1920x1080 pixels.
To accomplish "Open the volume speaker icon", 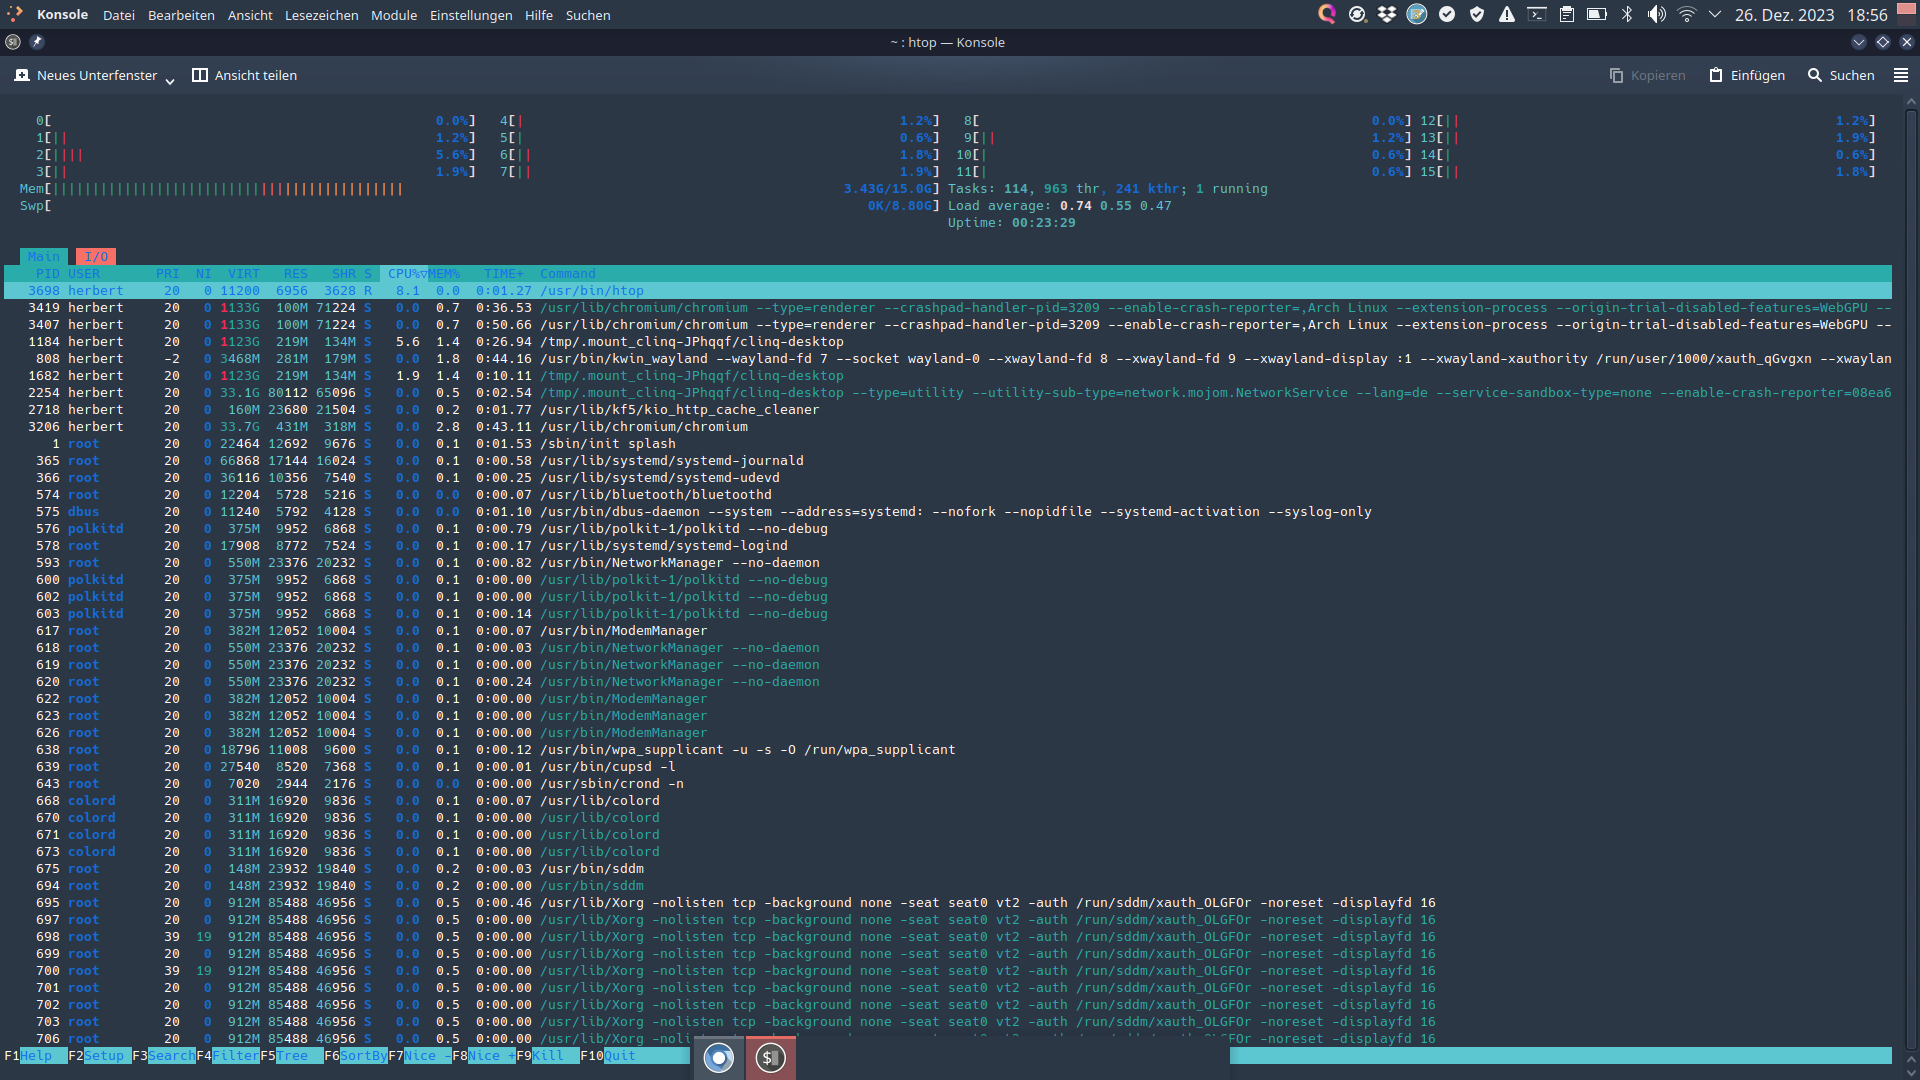I will tap(1657, 14).
